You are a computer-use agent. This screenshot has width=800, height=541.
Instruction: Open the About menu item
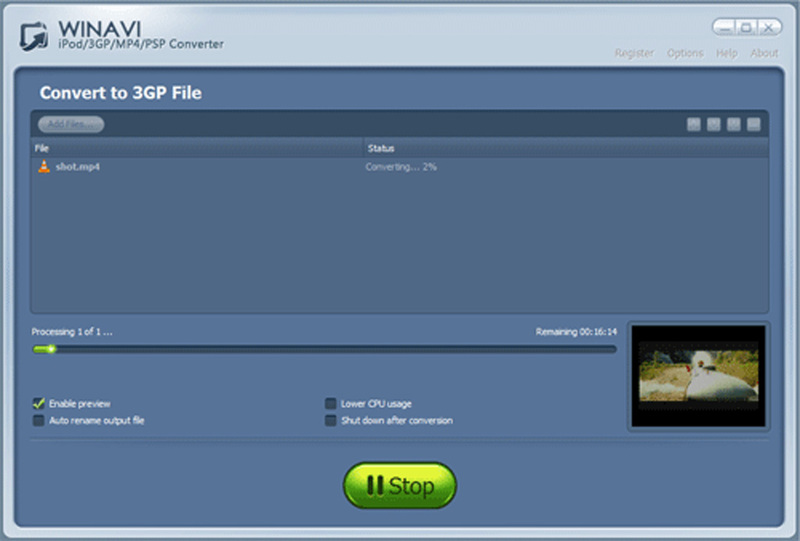764,53
